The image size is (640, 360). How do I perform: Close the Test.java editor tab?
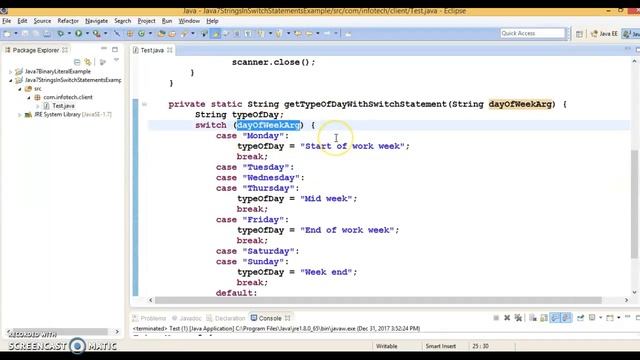click(x=169, y=50)
